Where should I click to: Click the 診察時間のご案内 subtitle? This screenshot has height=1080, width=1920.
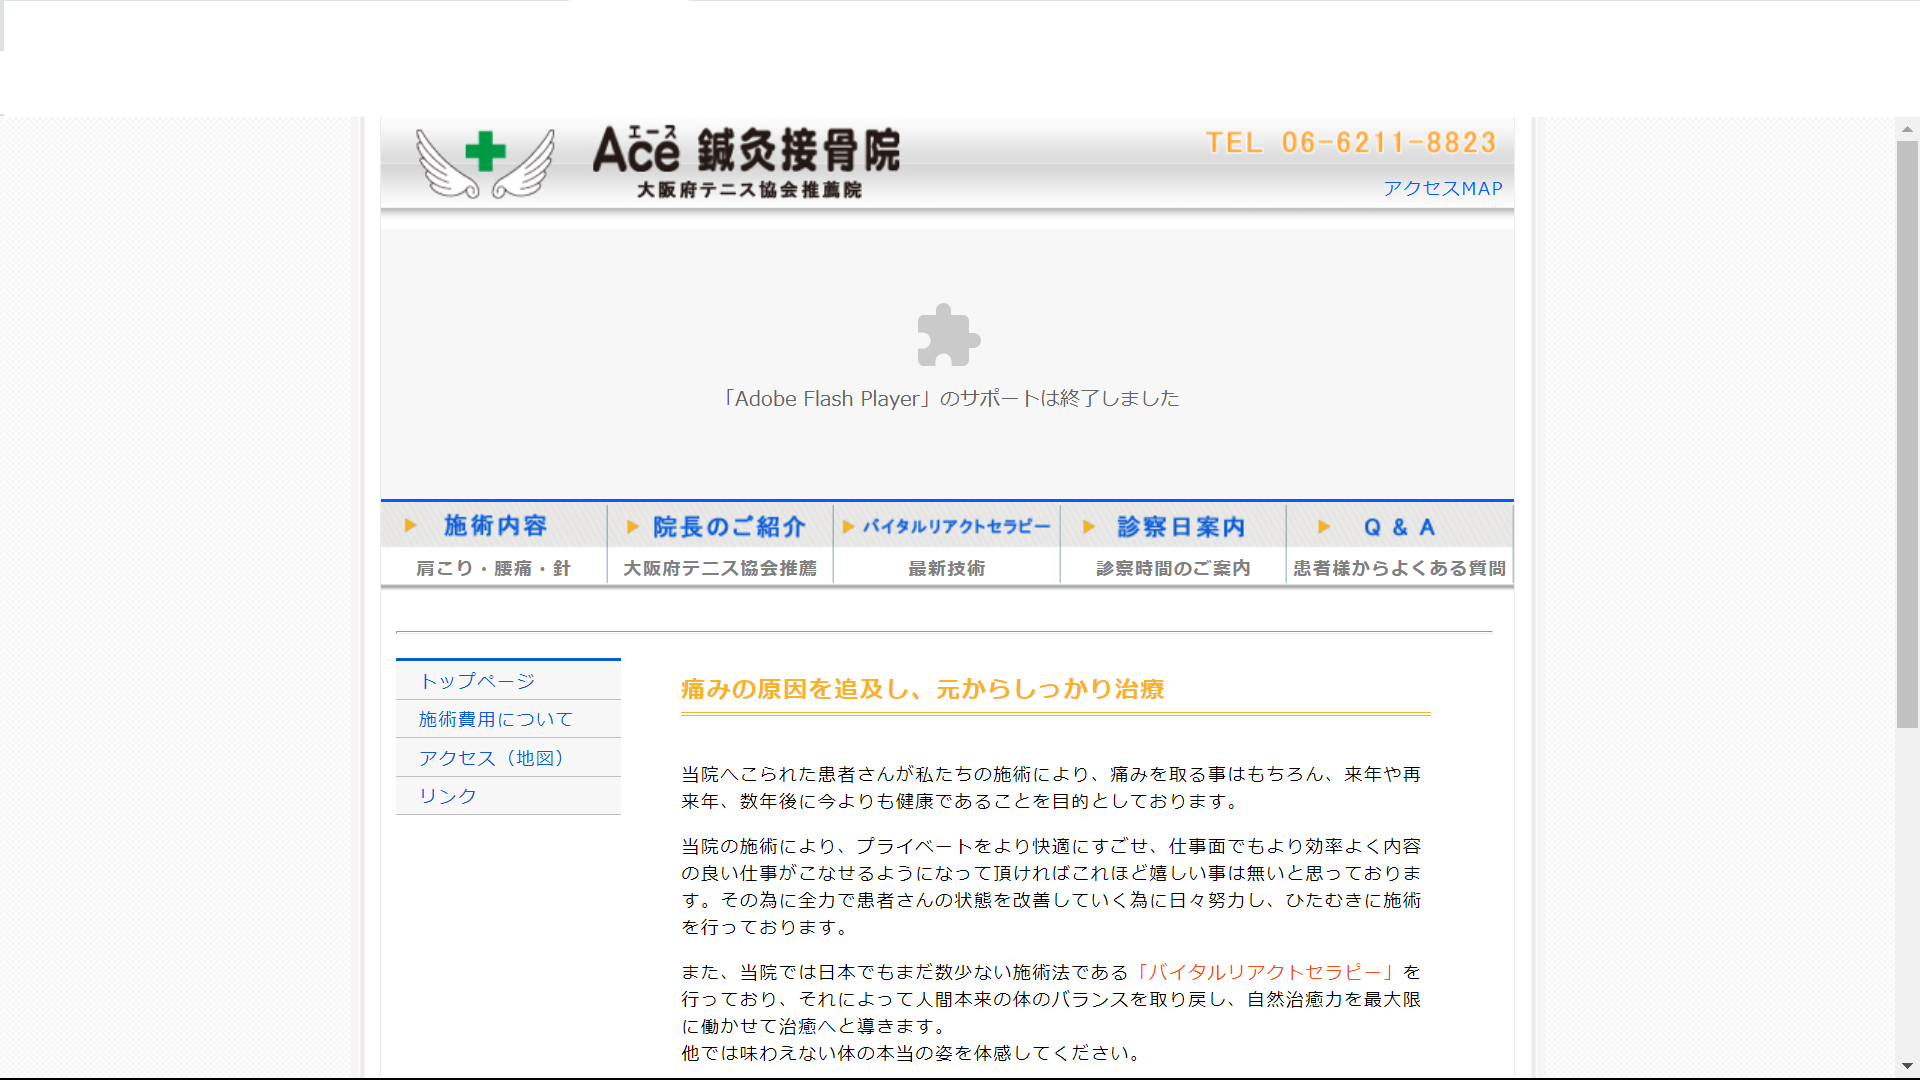[1173, 568]
